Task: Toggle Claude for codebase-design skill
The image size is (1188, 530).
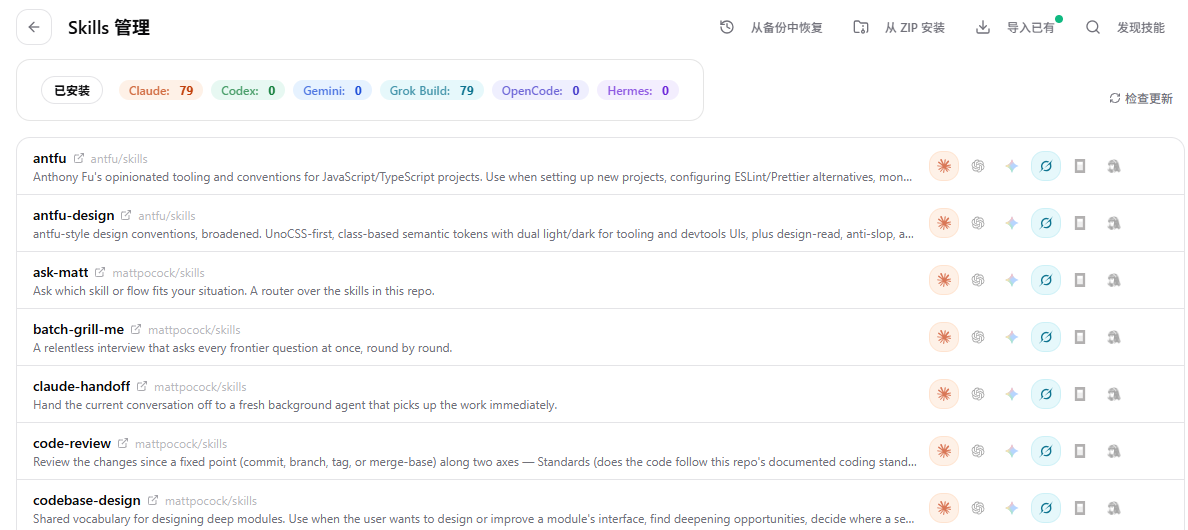Action: tap(944, 507)
